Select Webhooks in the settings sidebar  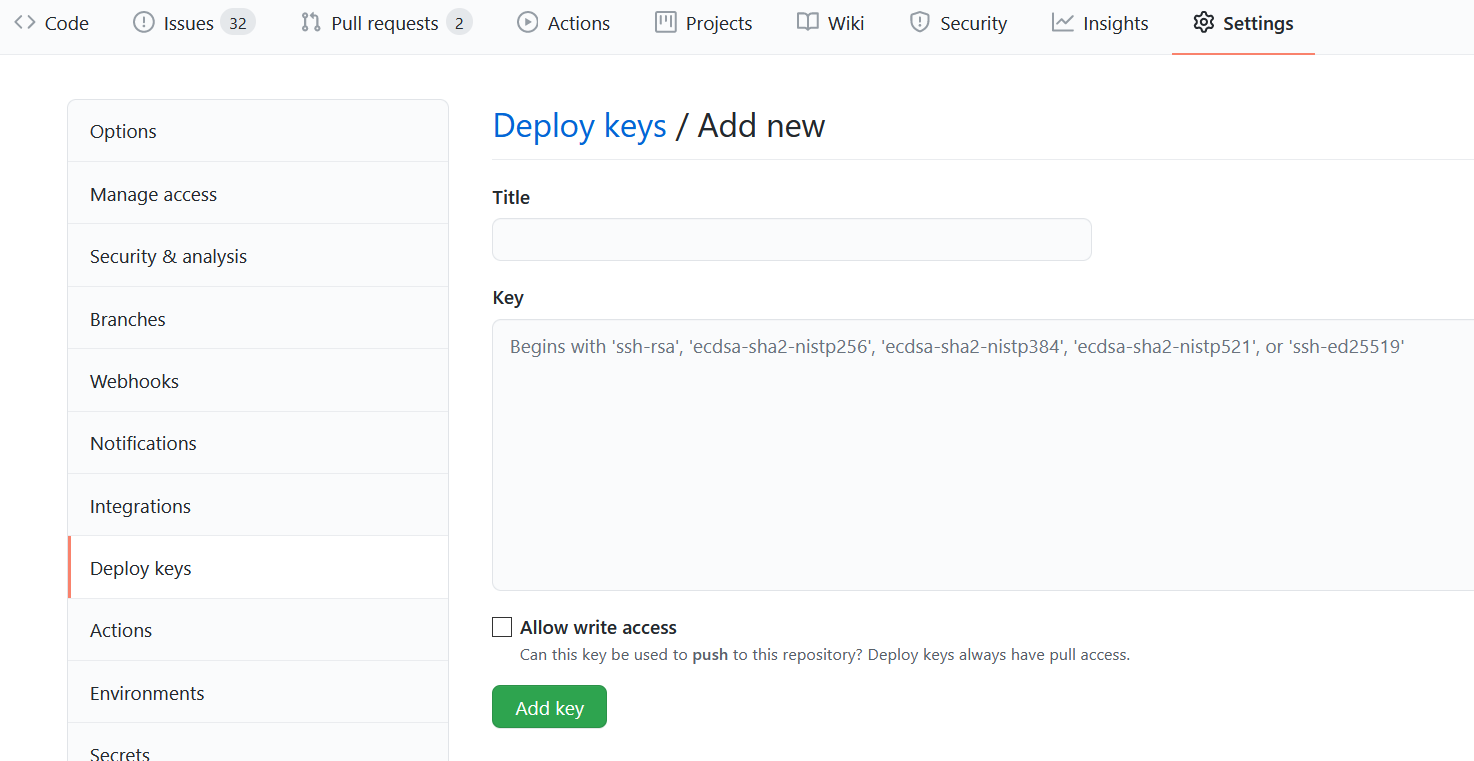coord(134,381)
